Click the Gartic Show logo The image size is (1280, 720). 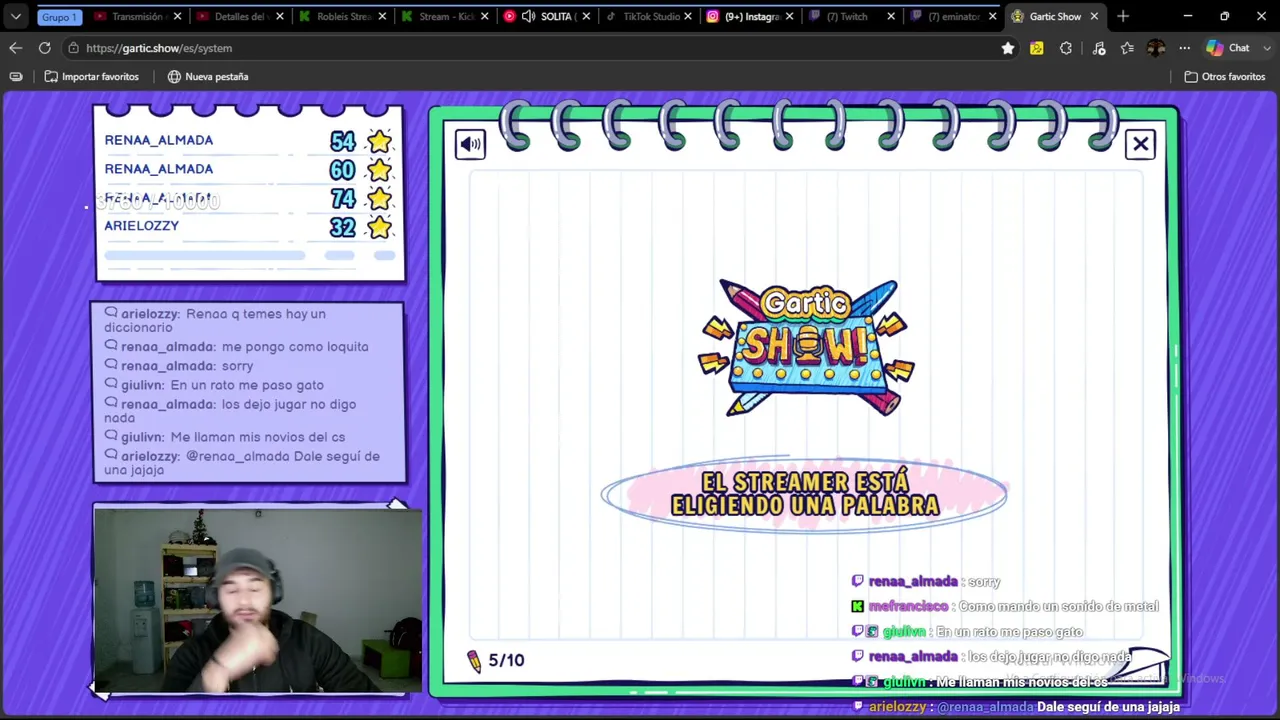(x=806, y=347)
